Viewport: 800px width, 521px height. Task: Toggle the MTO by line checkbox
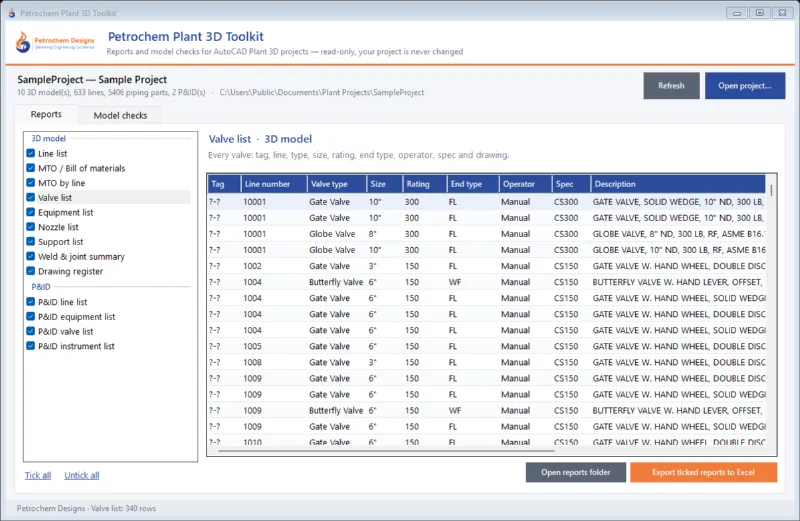[31, 183]
